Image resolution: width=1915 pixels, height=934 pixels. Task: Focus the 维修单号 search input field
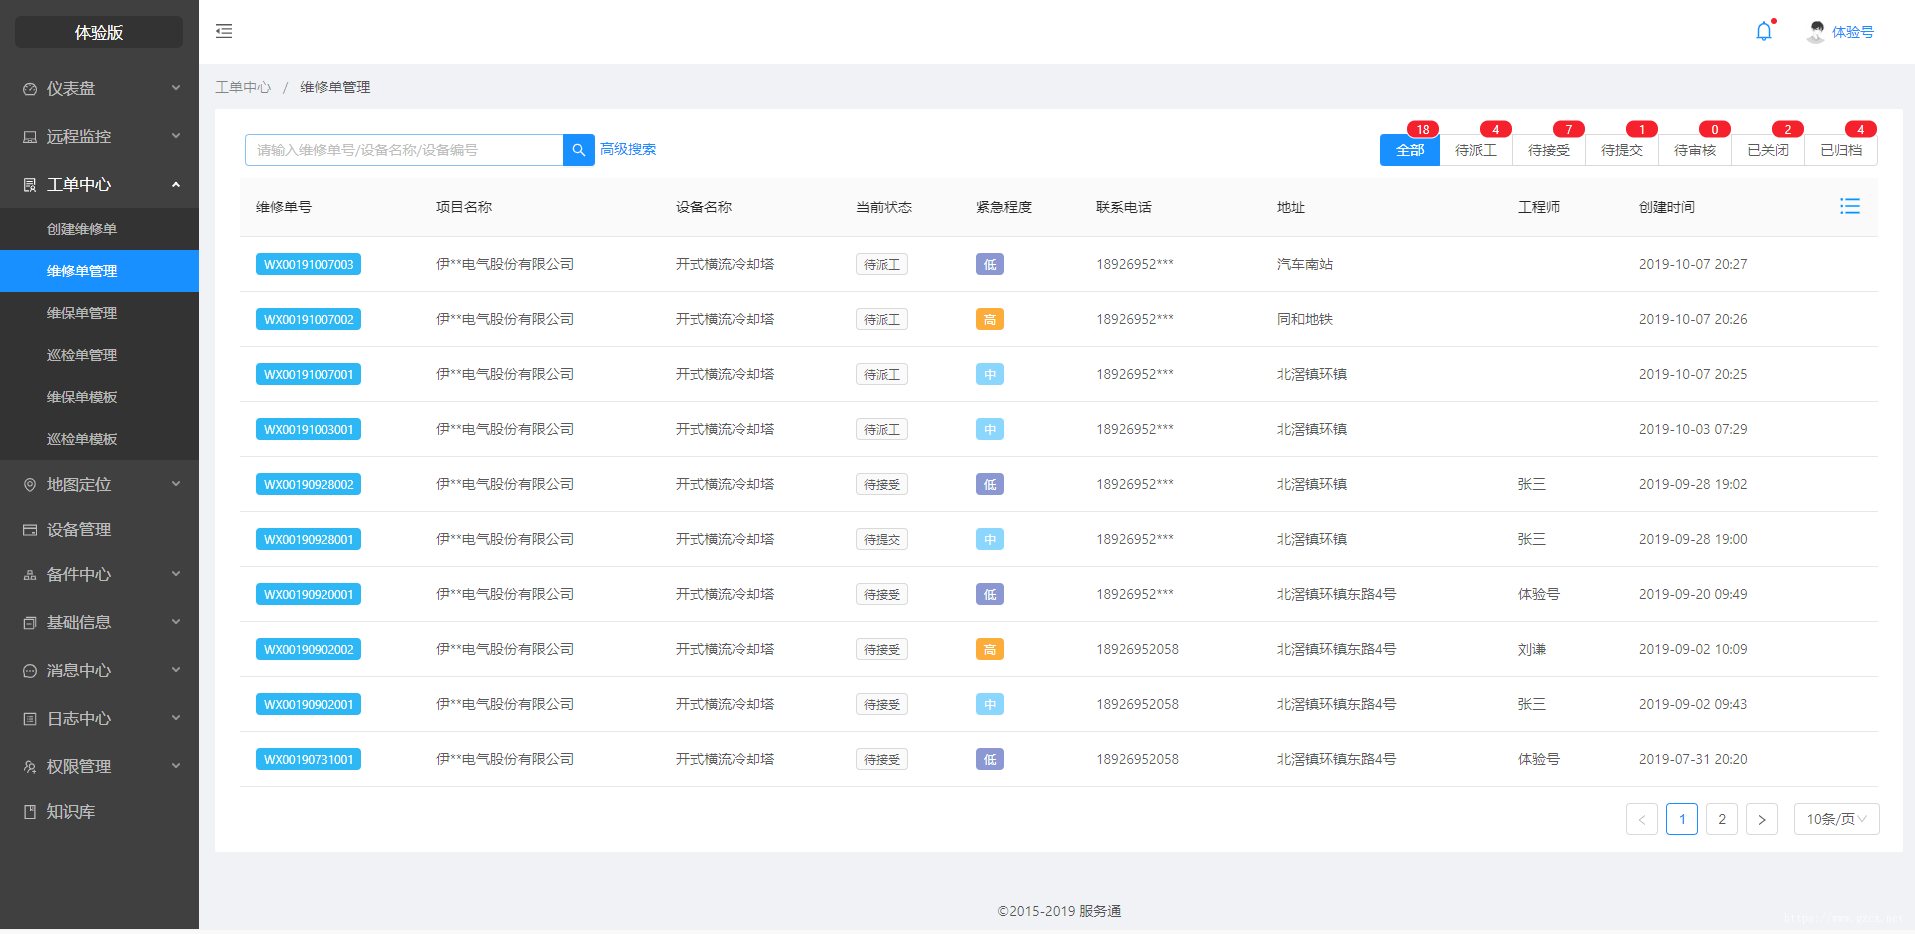coord(404,150)
